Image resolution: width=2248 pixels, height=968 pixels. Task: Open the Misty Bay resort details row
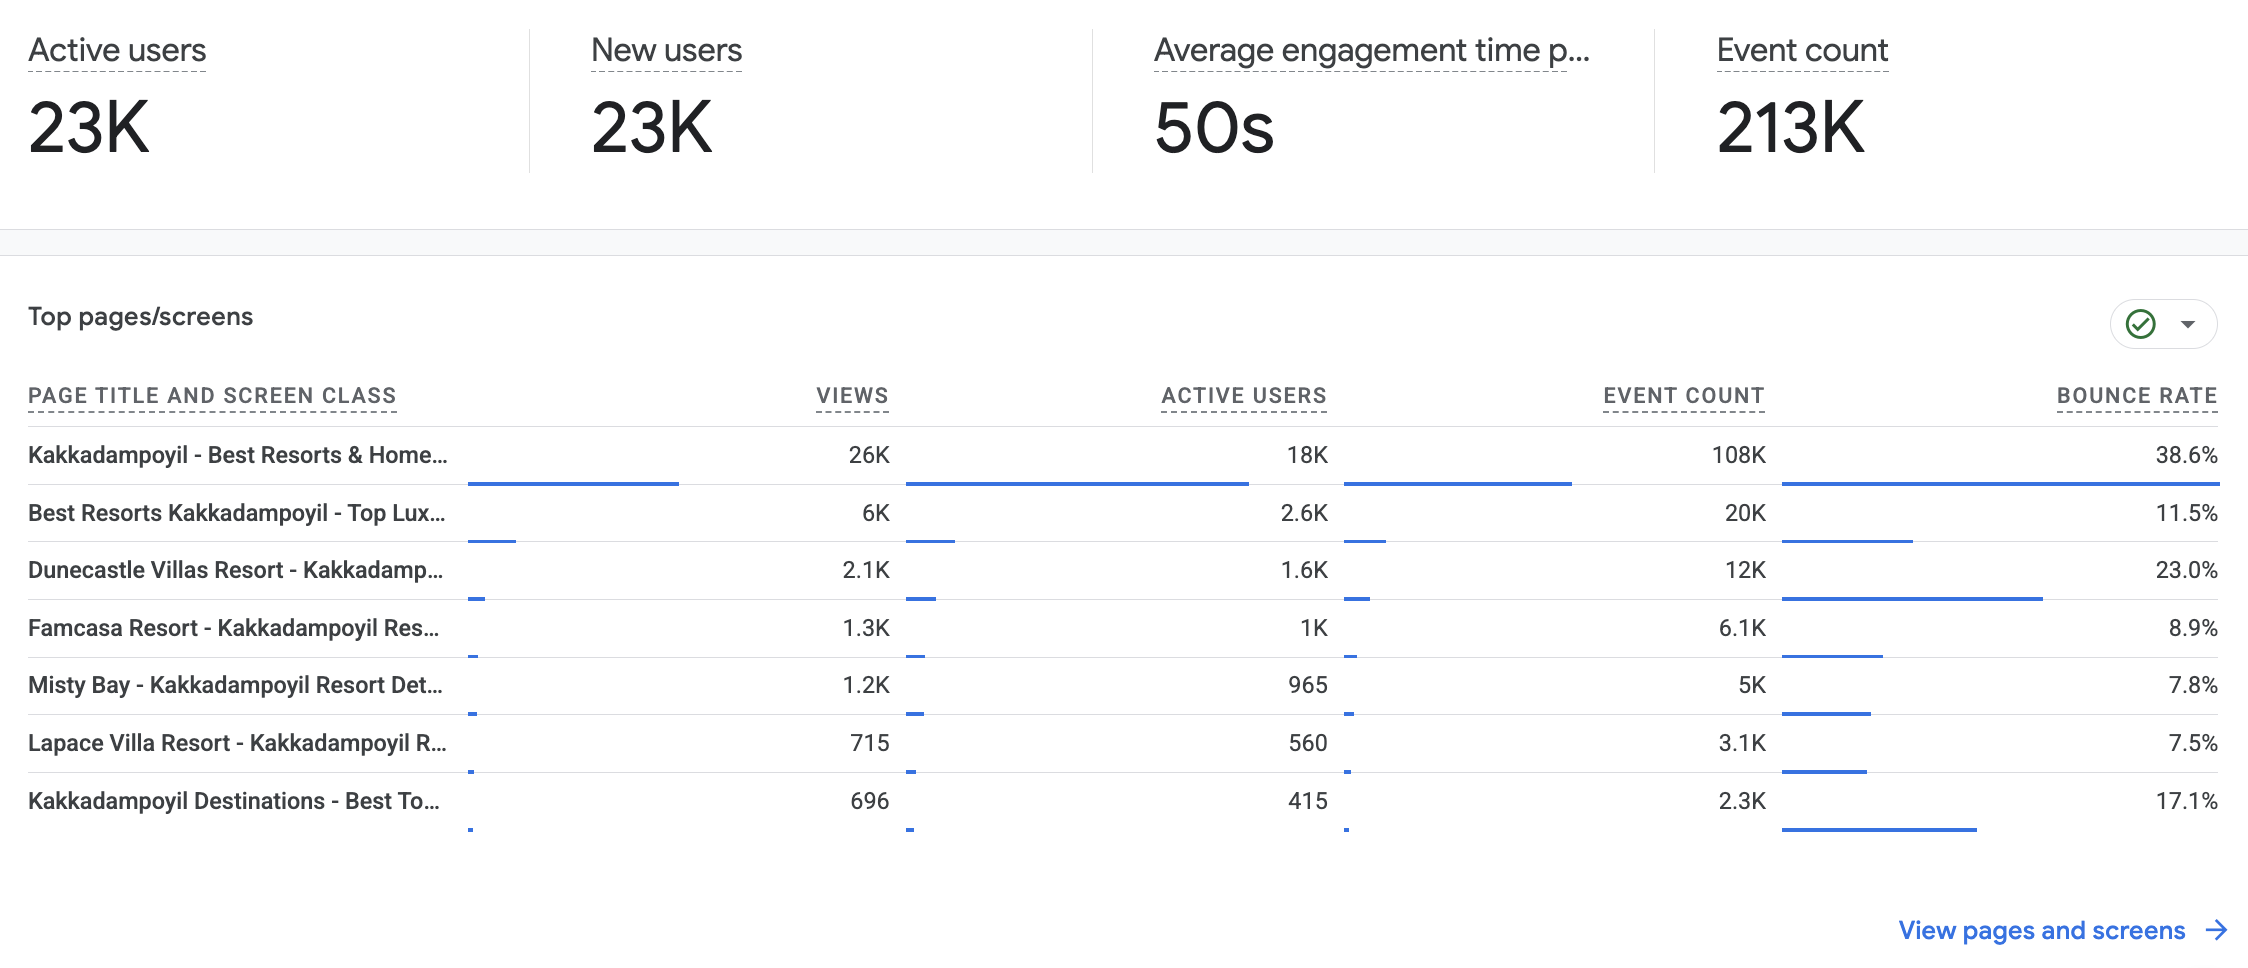coord(1123,686)
